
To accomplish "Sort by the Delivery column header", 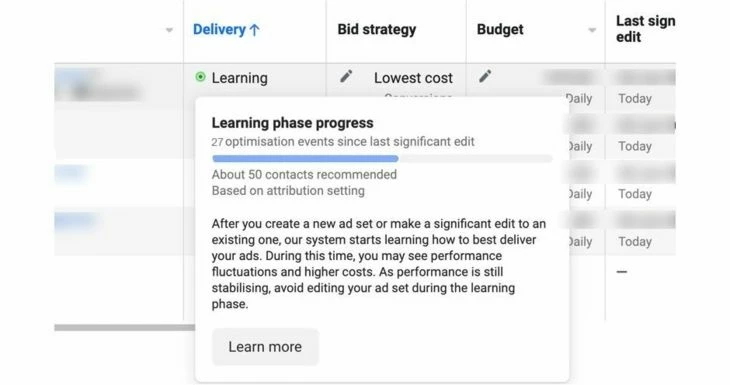I will click(x=219, y=29).
